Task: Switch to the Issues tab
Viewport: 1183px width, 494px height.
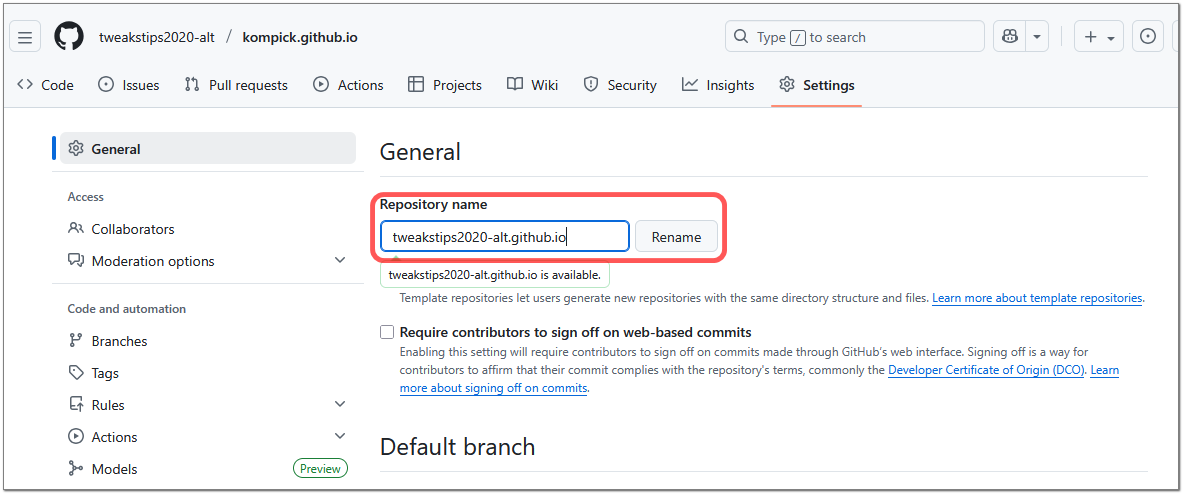Action: (129, 85)
